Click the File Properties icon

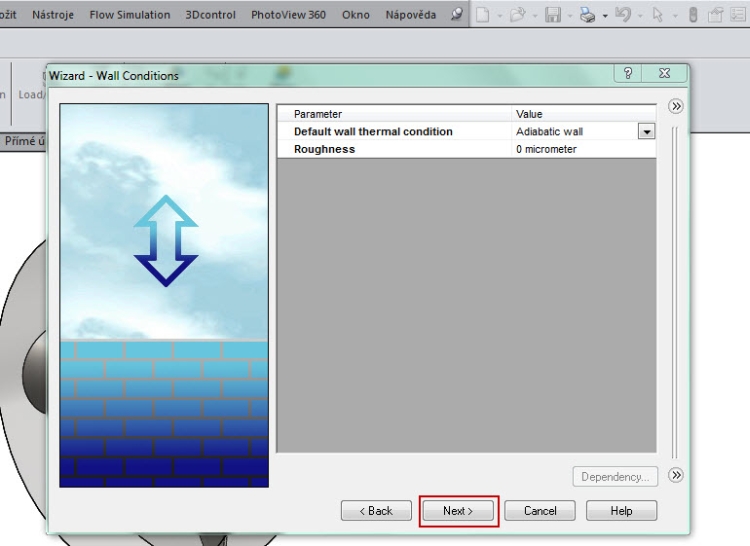(715, 15)
